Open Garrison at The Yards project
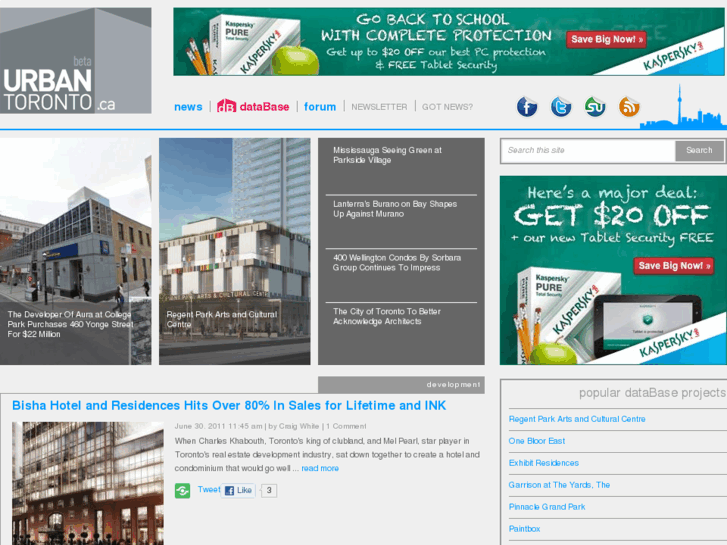Image resolution: width=727 pixels, height=545 pixels. [x=559, y=485]
